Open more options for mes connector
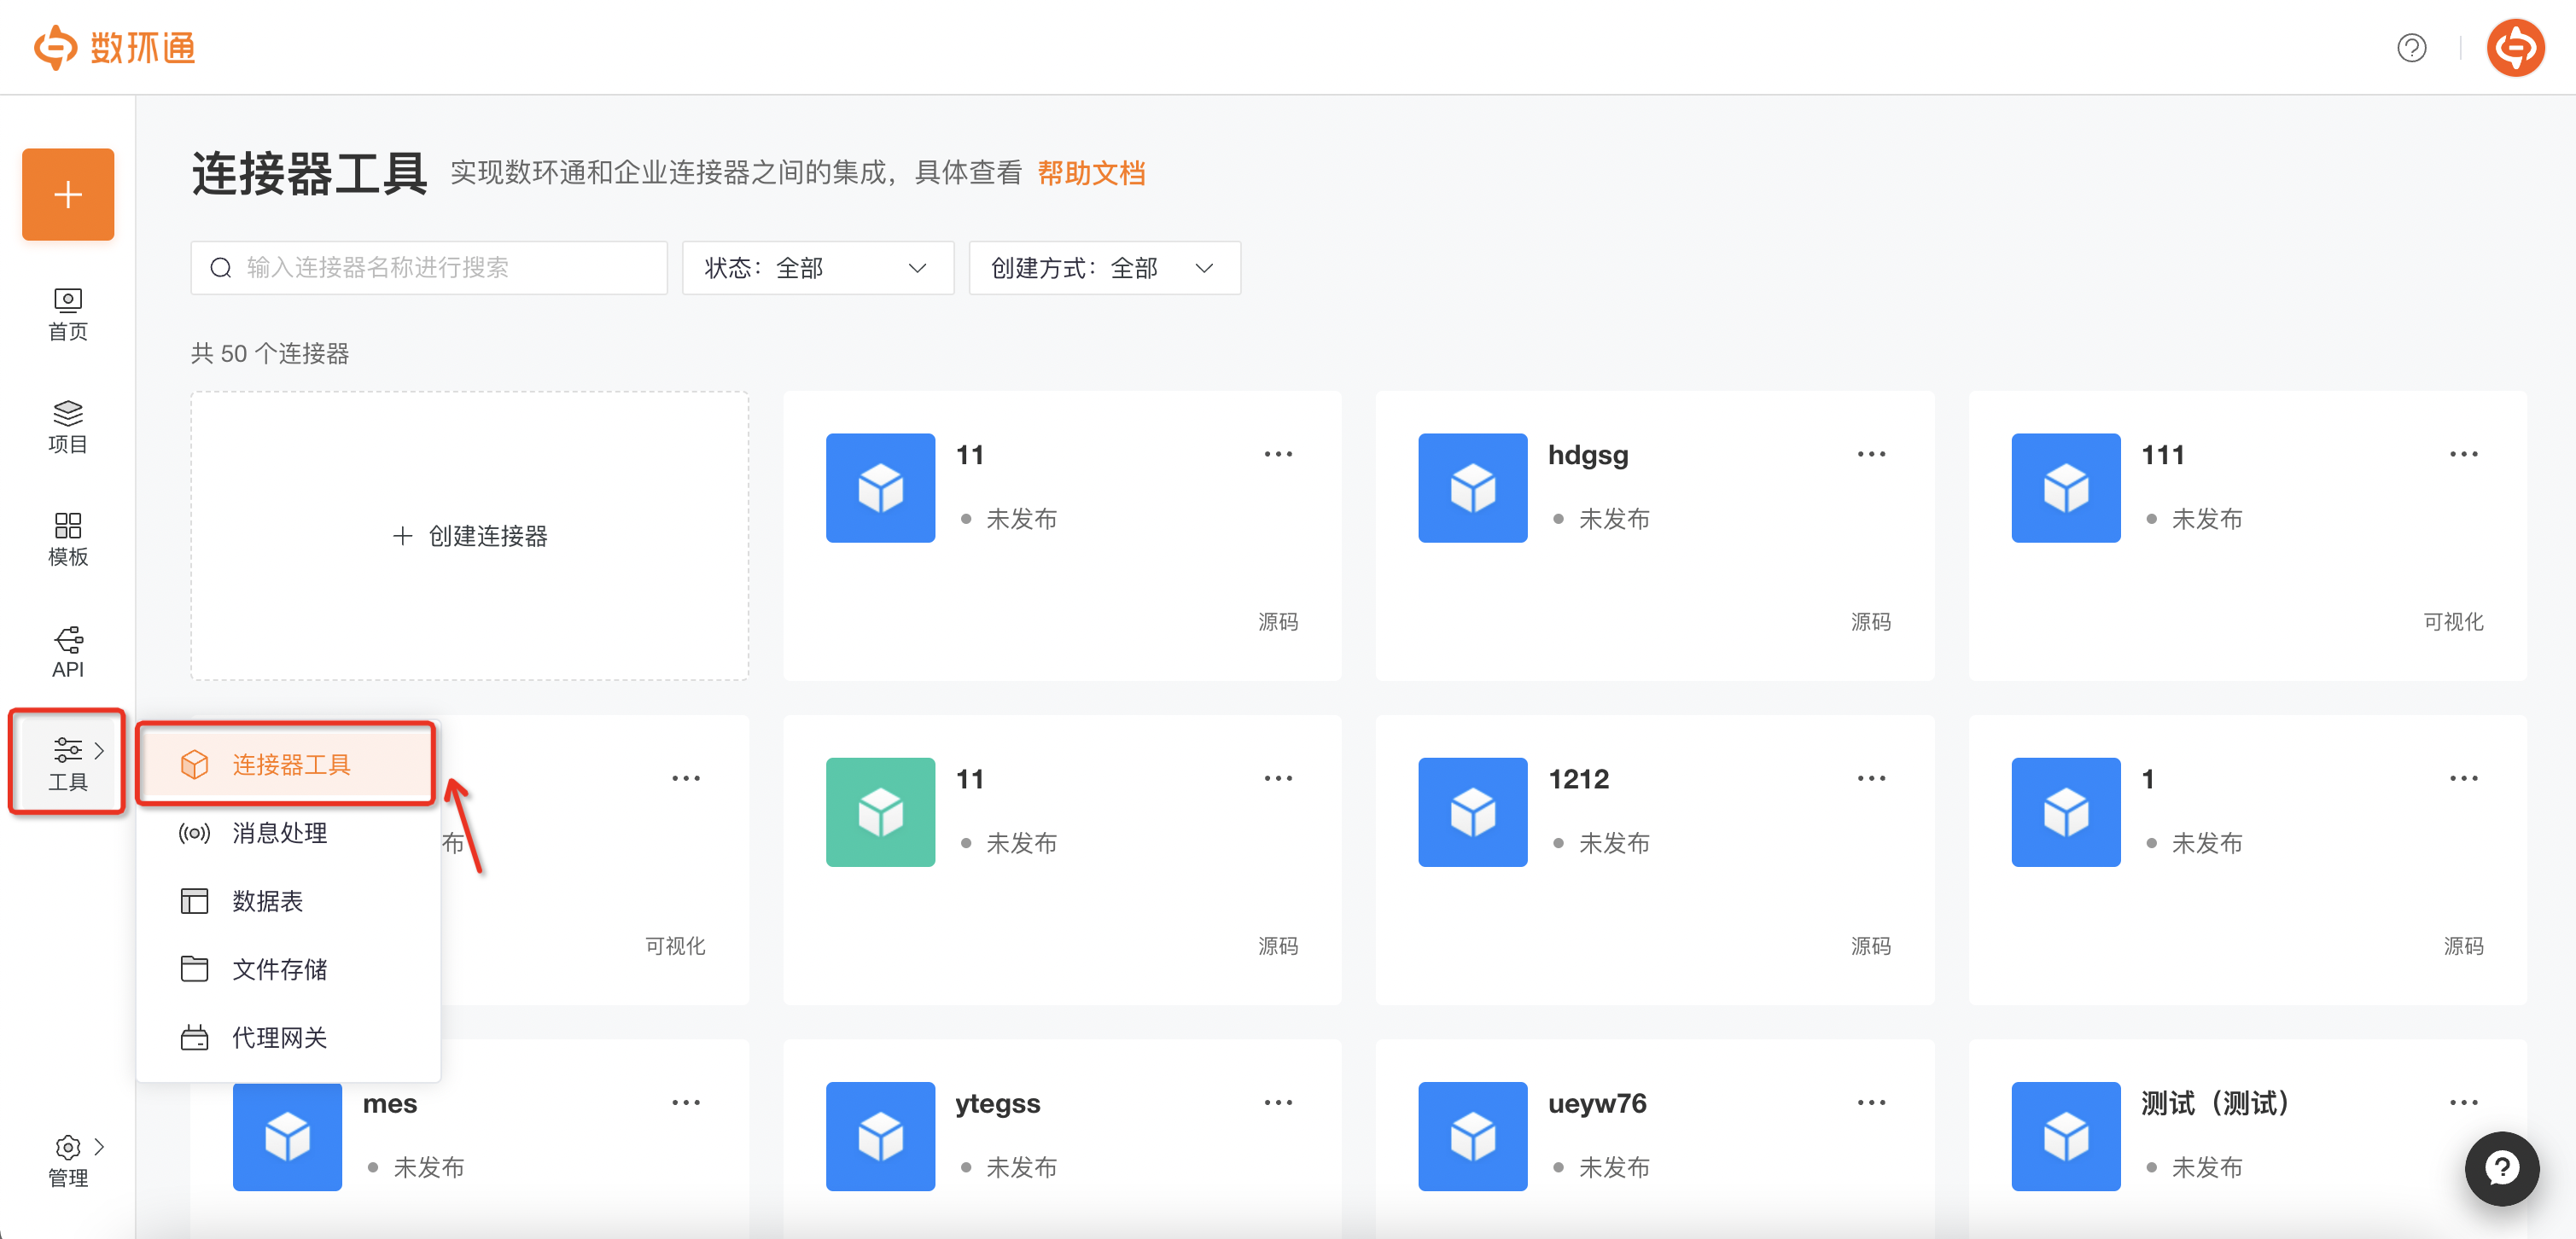2576x1239 pixels. coord(685,1102)
